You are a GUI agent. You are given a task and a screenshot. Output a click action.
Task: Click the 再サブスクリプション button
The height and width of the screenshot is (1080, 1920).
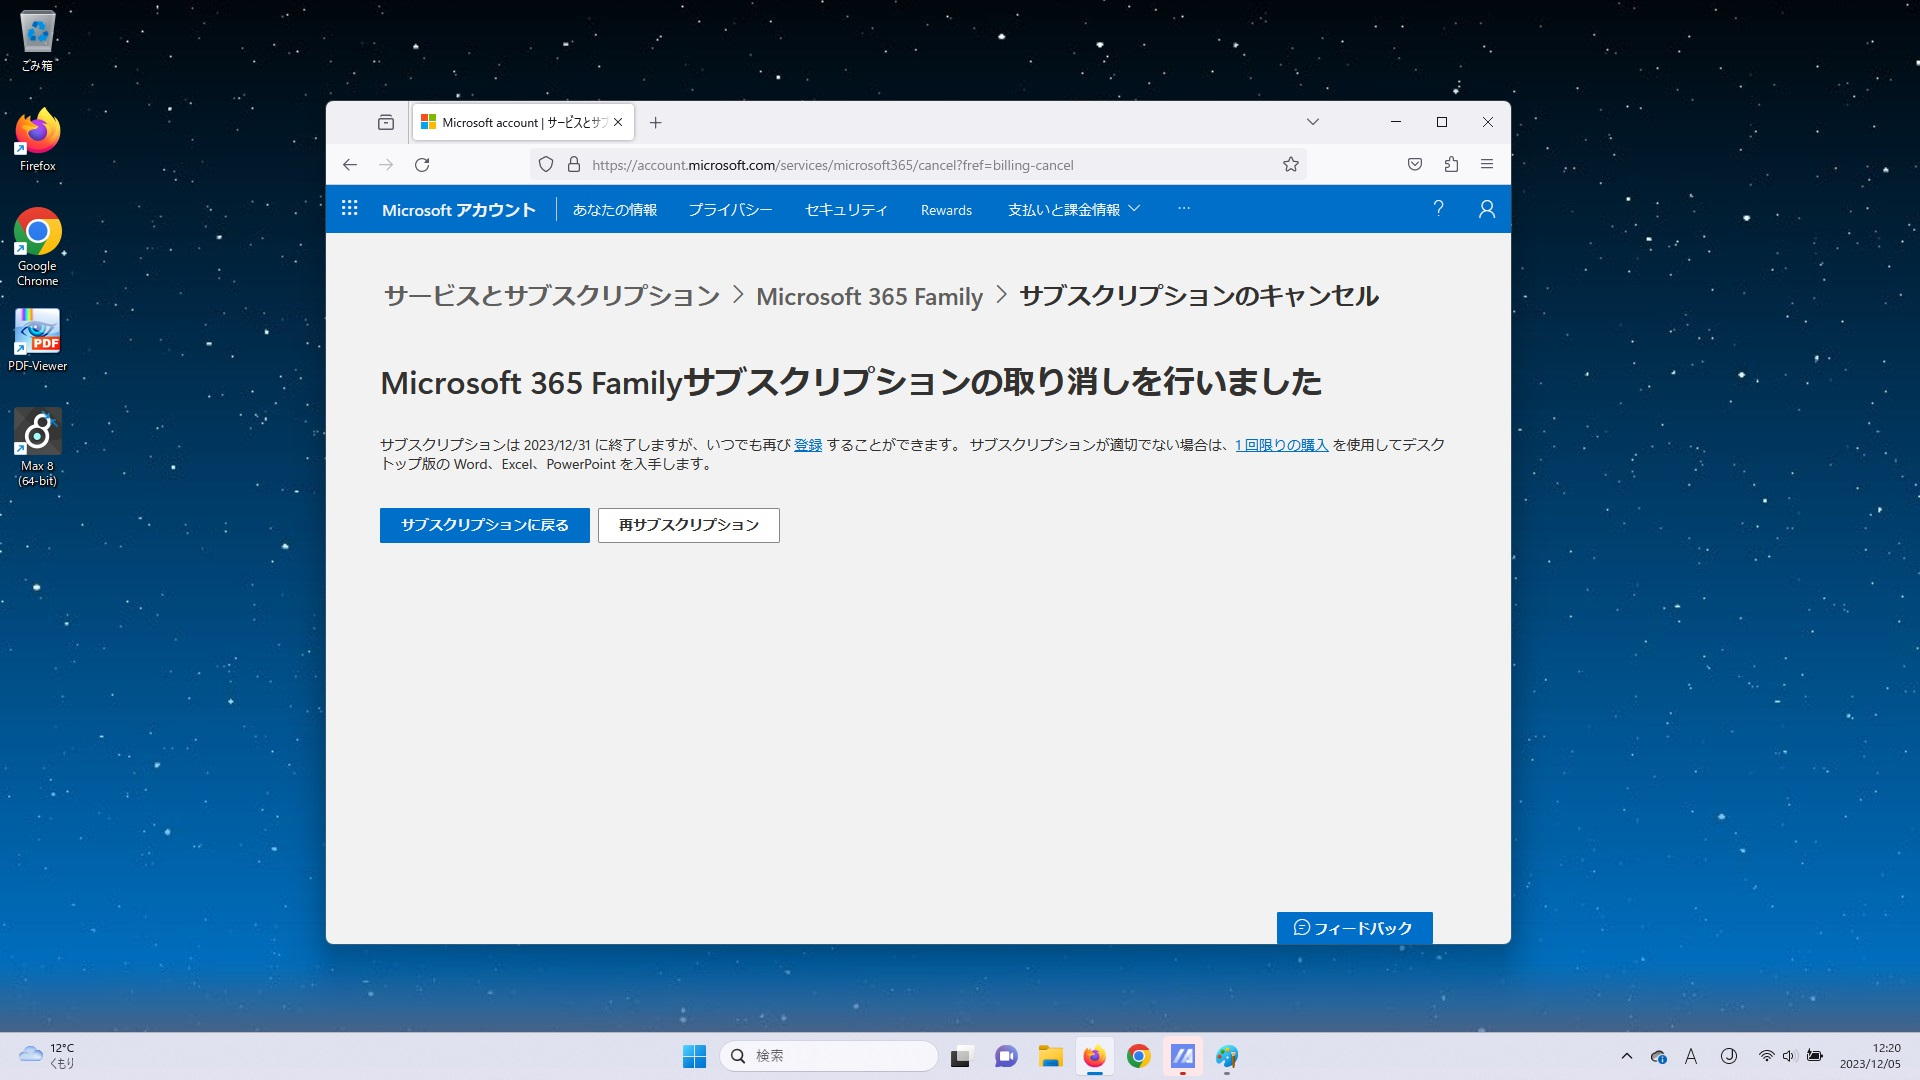pos(688,525)
